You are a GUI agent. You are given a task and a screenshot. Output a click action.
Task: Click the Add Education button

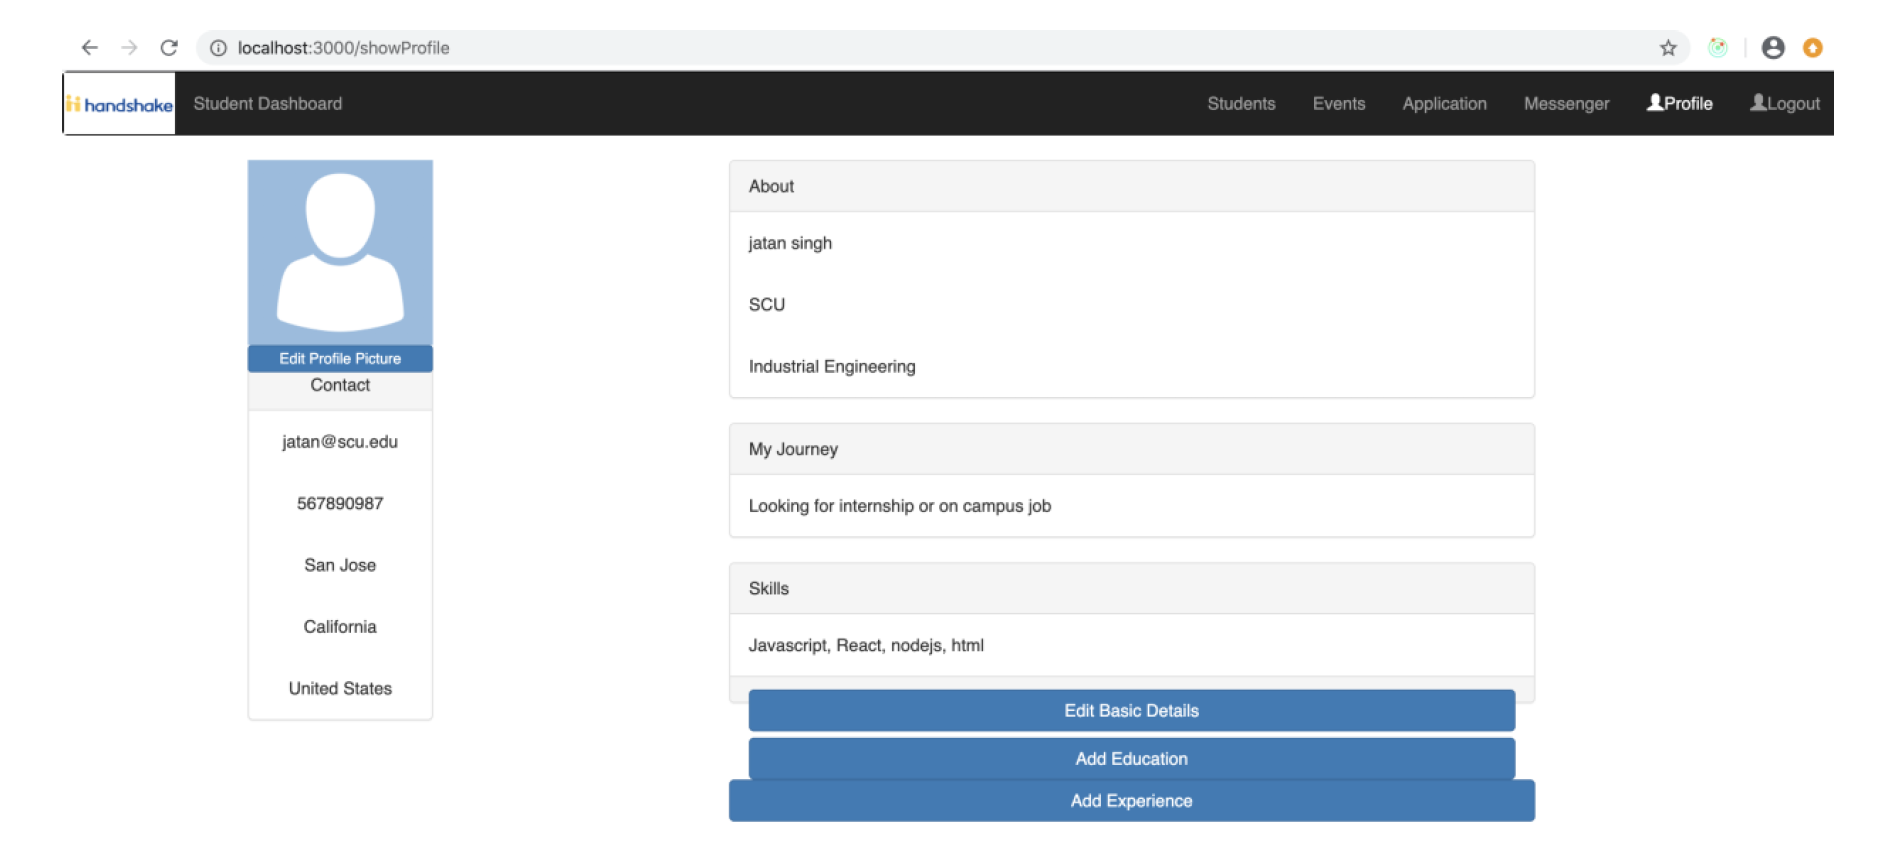[x=1132, y=759]
